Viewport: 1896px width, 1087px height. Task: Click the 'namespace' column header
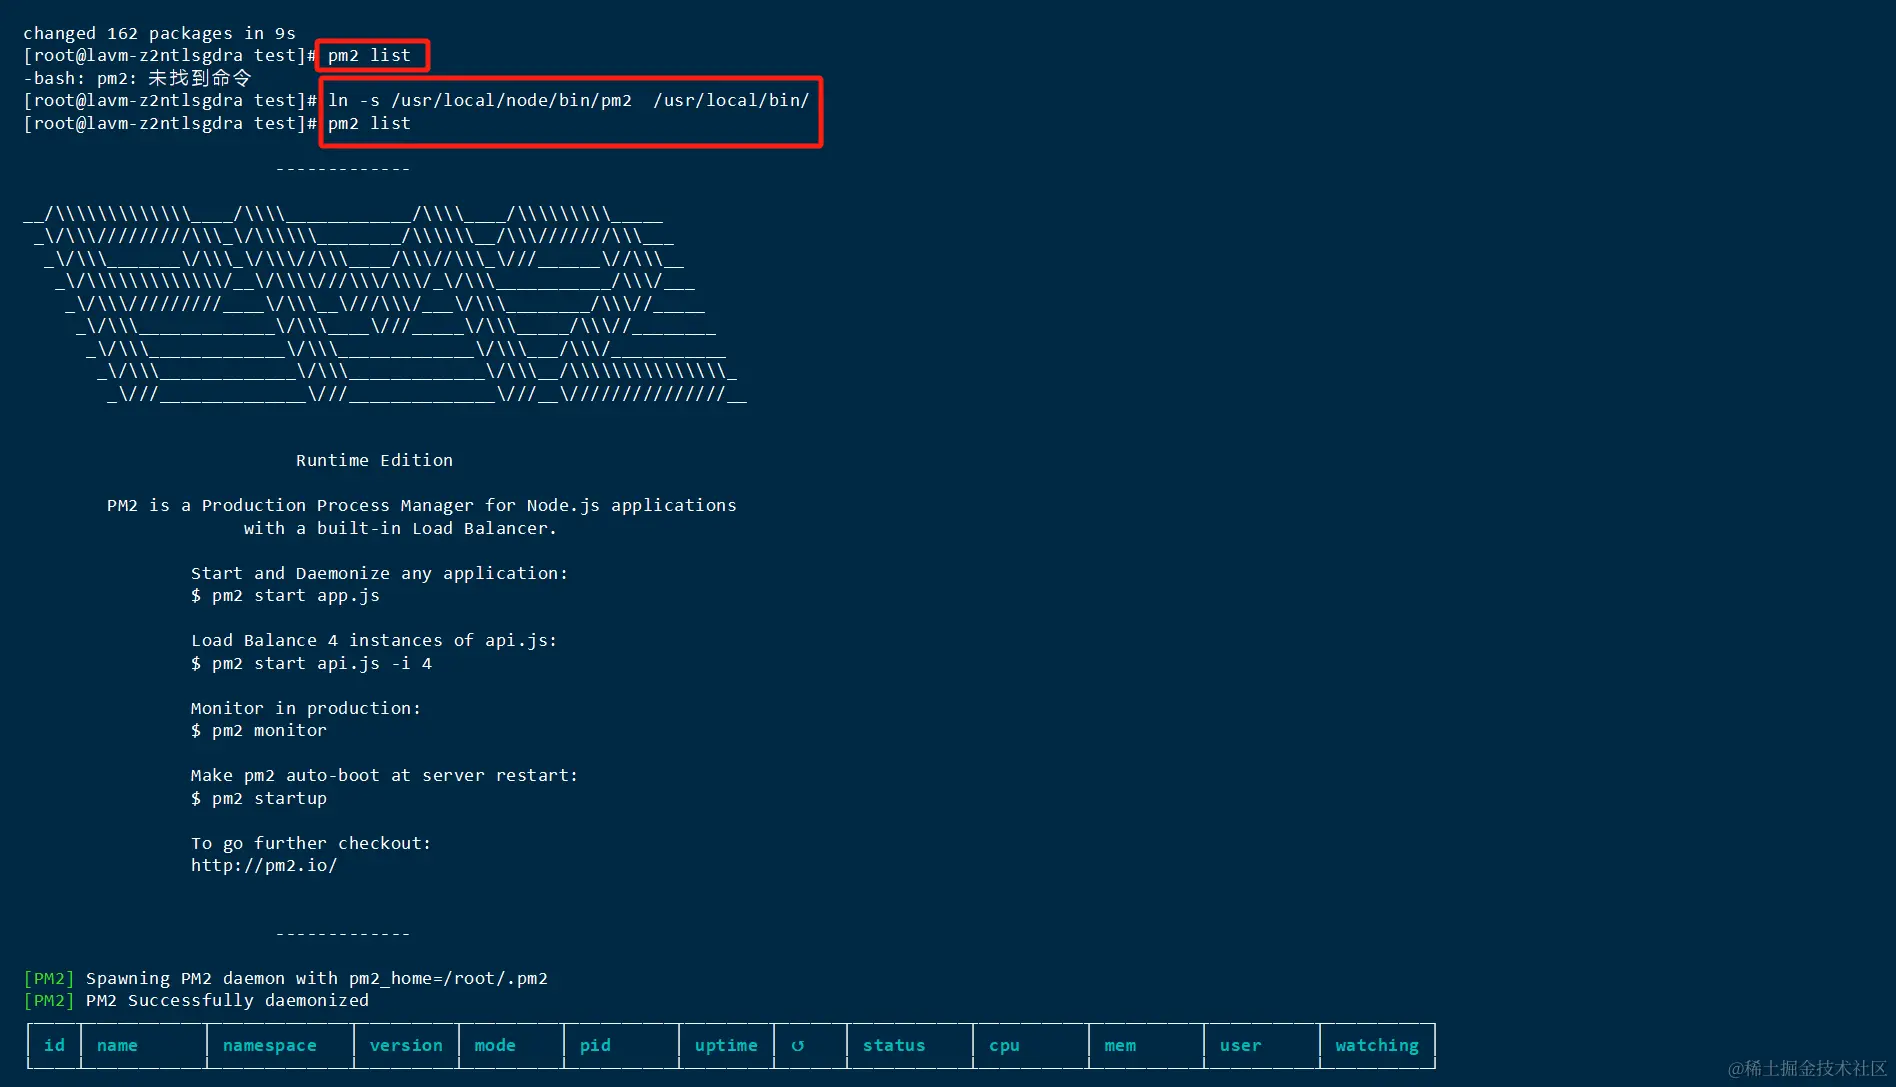pos(269,1045)
